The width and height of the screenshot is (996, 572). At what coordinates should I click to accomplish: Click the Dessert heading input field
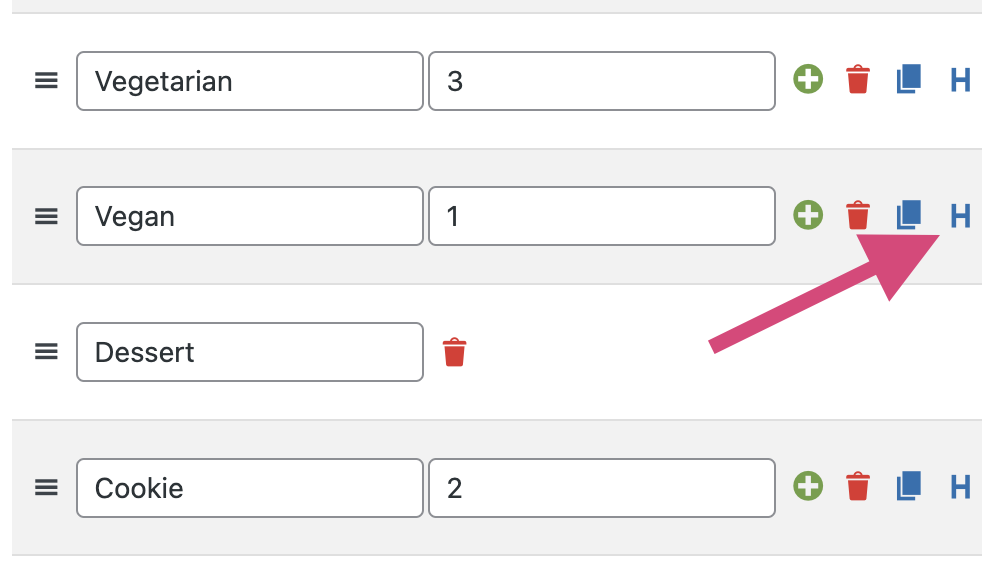pyautogui.click(x=250, y=352)
